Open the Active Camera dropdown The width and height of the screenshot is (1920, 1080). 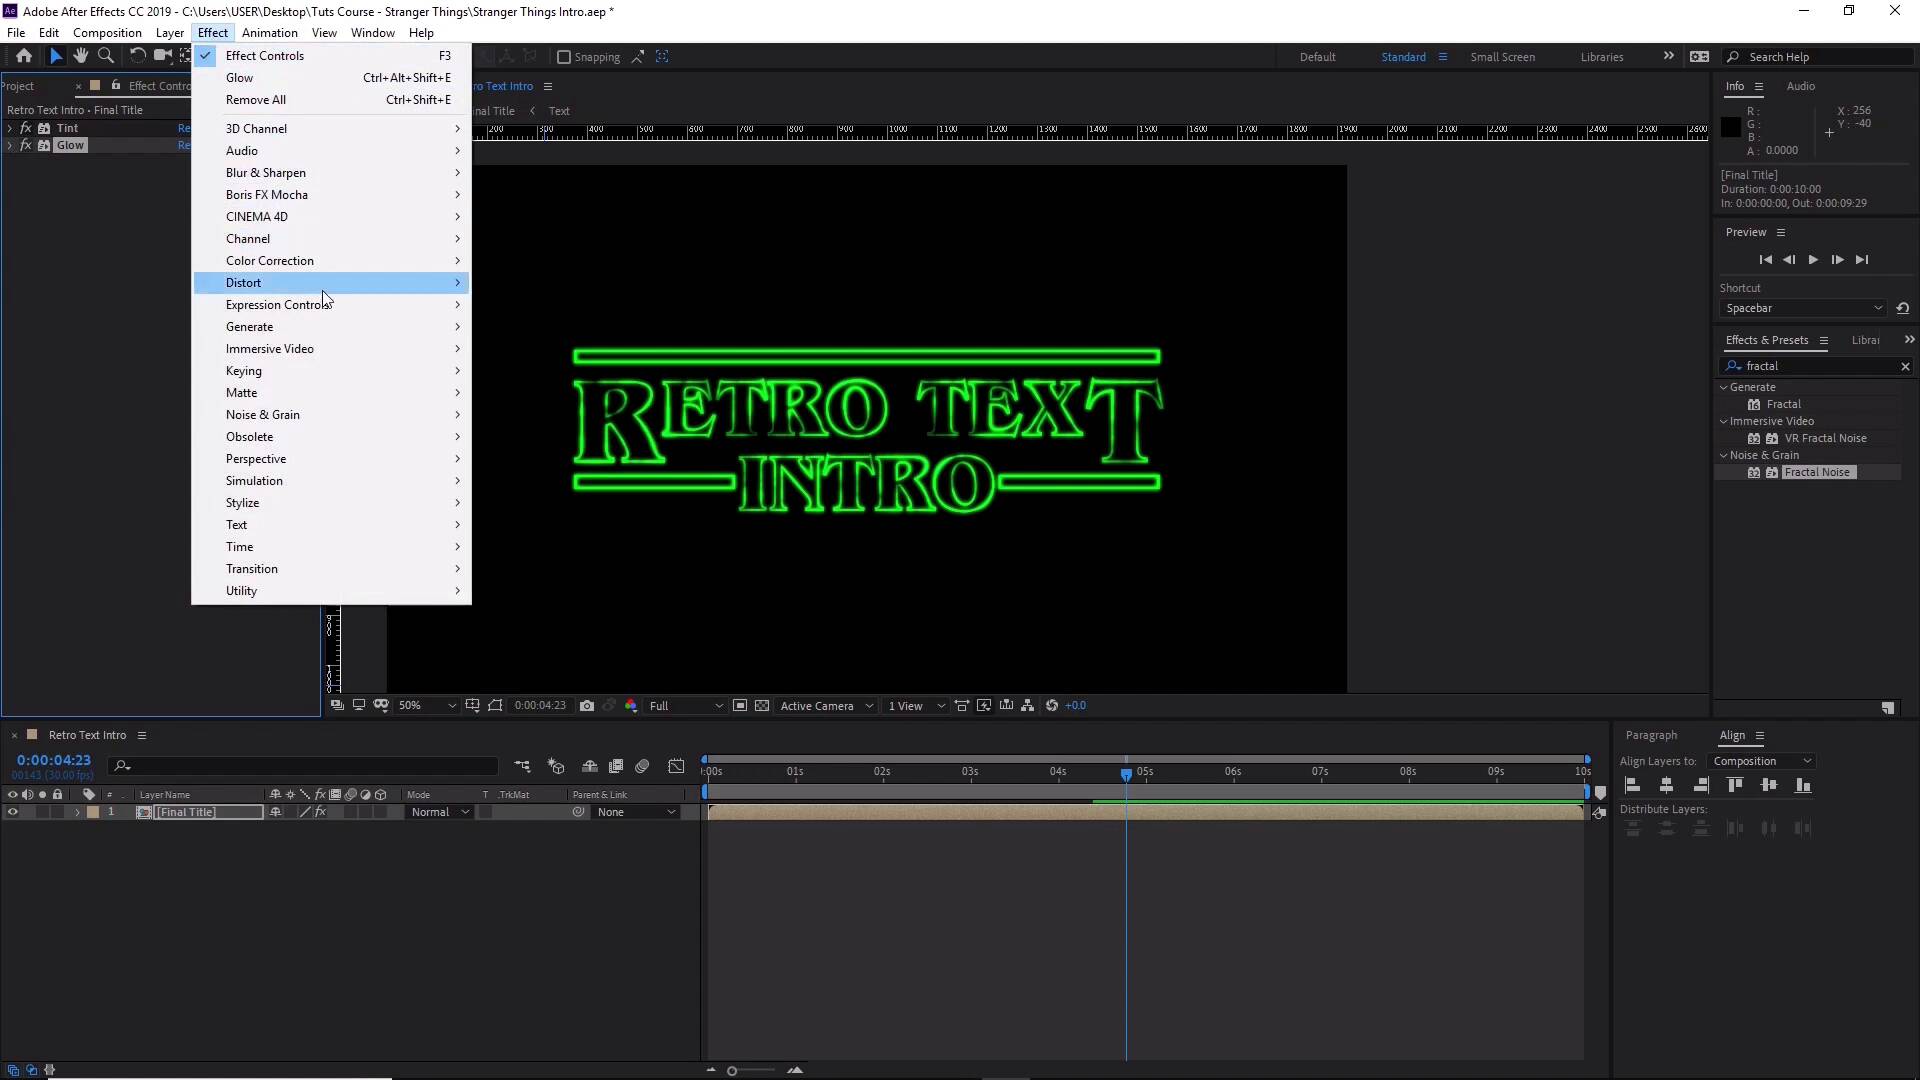point(827,706)
